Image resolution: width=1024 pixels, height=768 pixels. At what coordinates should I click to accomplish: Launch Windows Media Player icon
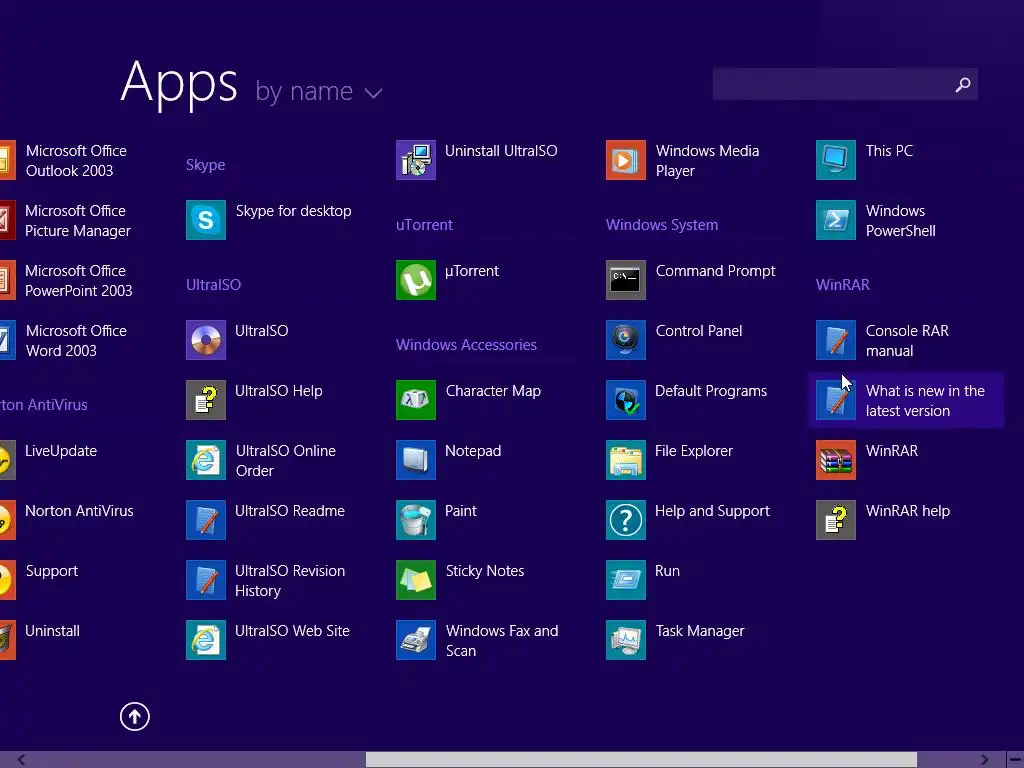point(626,160)
